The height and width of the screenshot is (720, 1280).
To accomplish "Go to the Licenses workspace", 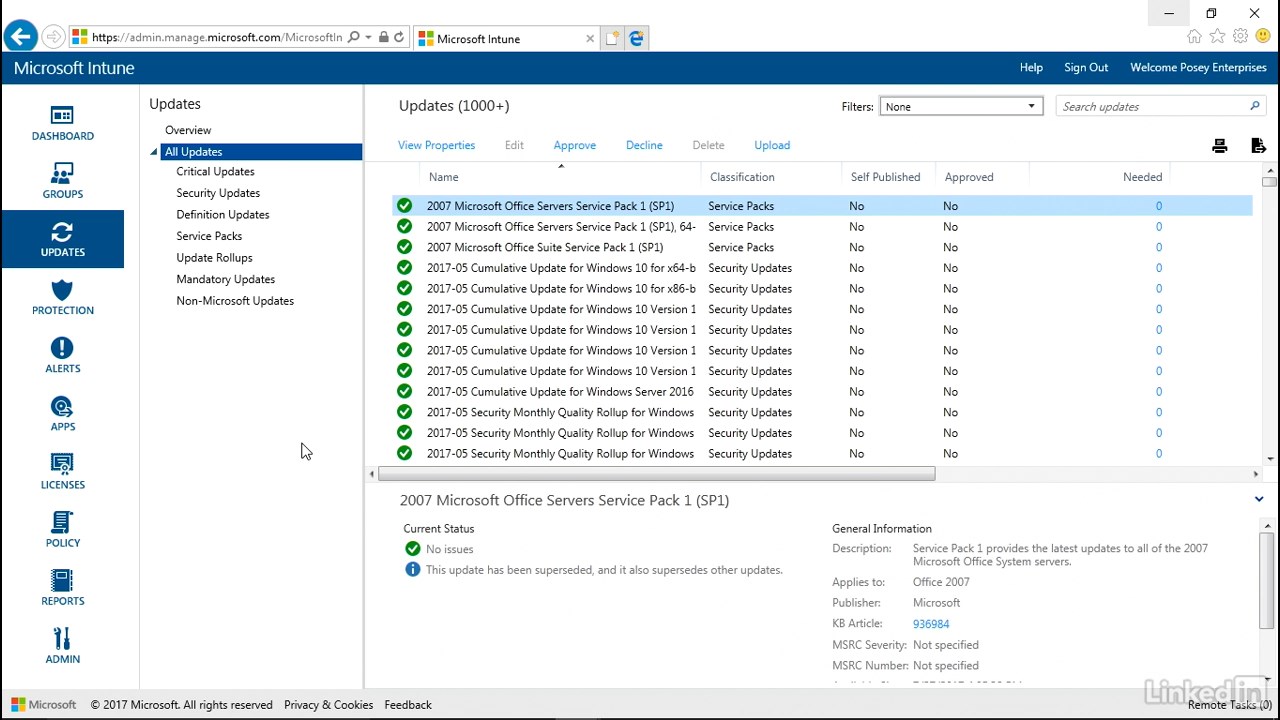I will (x=62, y=471).
